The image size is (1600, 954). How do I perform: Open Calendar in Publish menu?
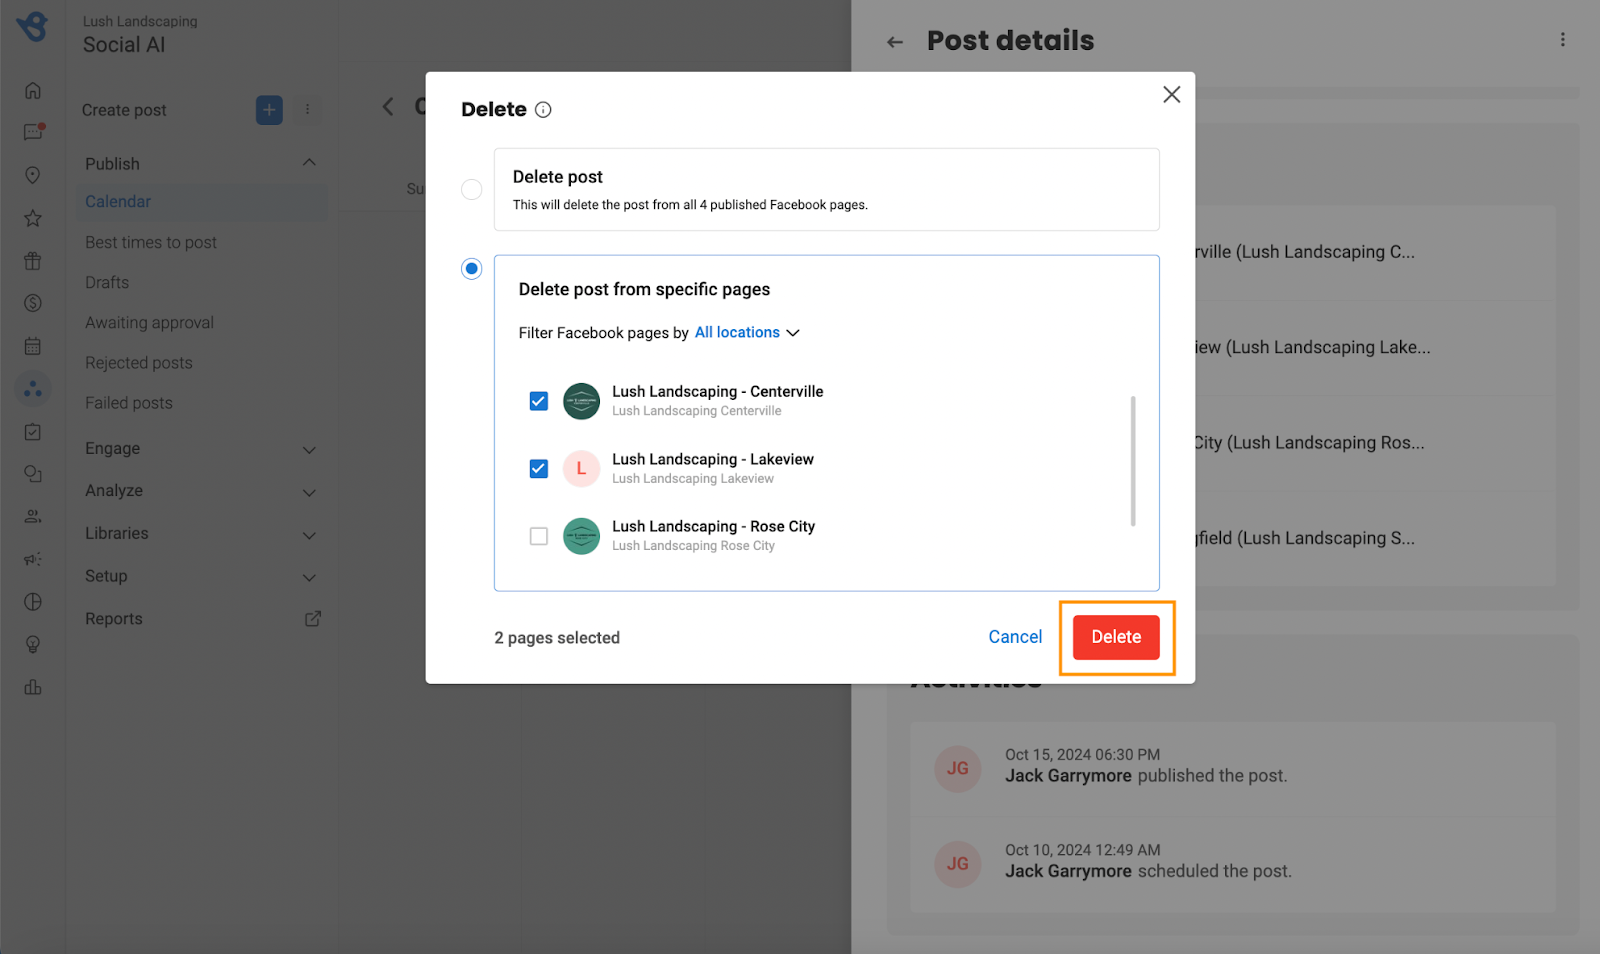coord(201,202)
